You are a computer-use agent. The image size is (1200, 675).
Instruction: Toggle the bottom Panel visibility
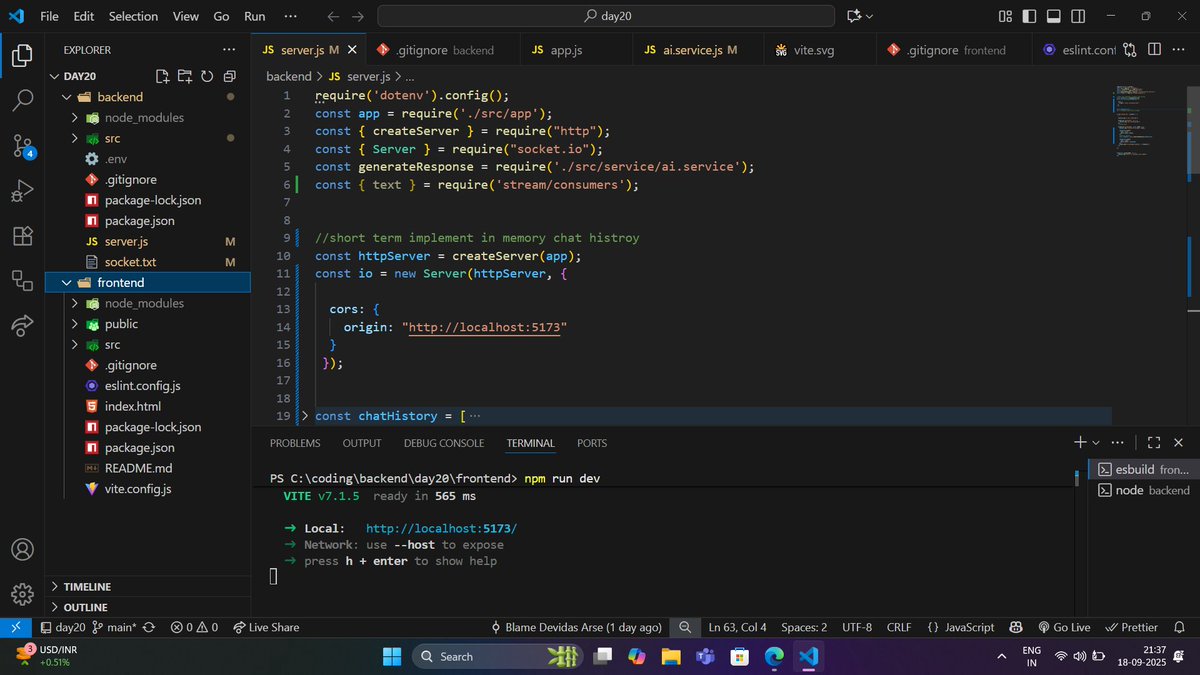1053,16
